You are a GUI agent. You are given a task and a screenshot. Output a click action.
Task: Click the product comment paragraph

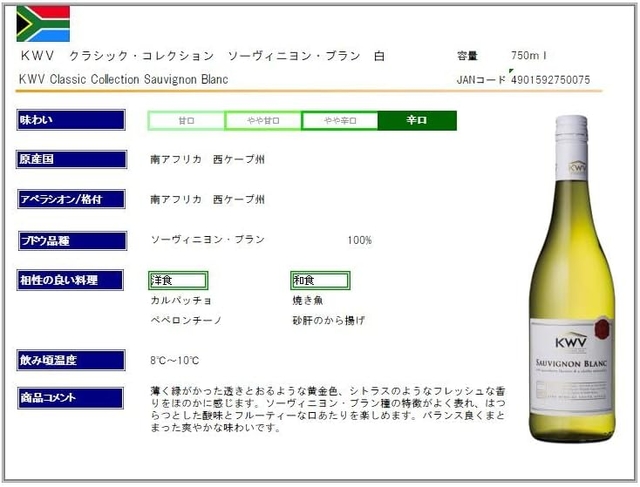pos(328,409)
